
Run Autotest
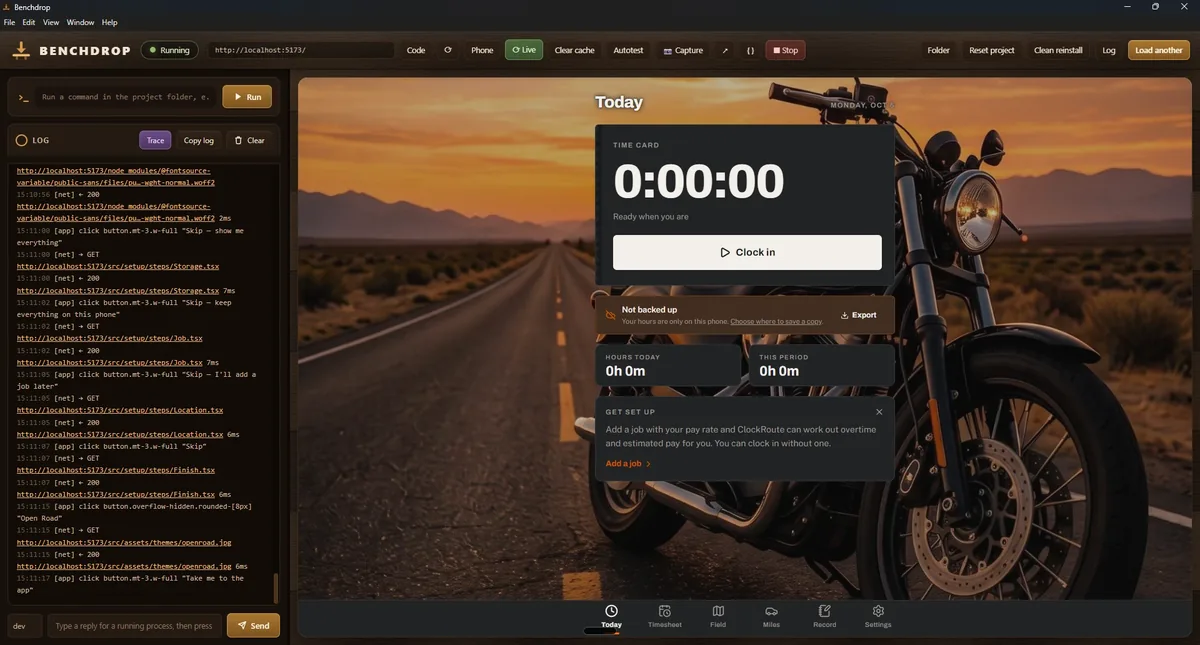[x=629, y=50]
